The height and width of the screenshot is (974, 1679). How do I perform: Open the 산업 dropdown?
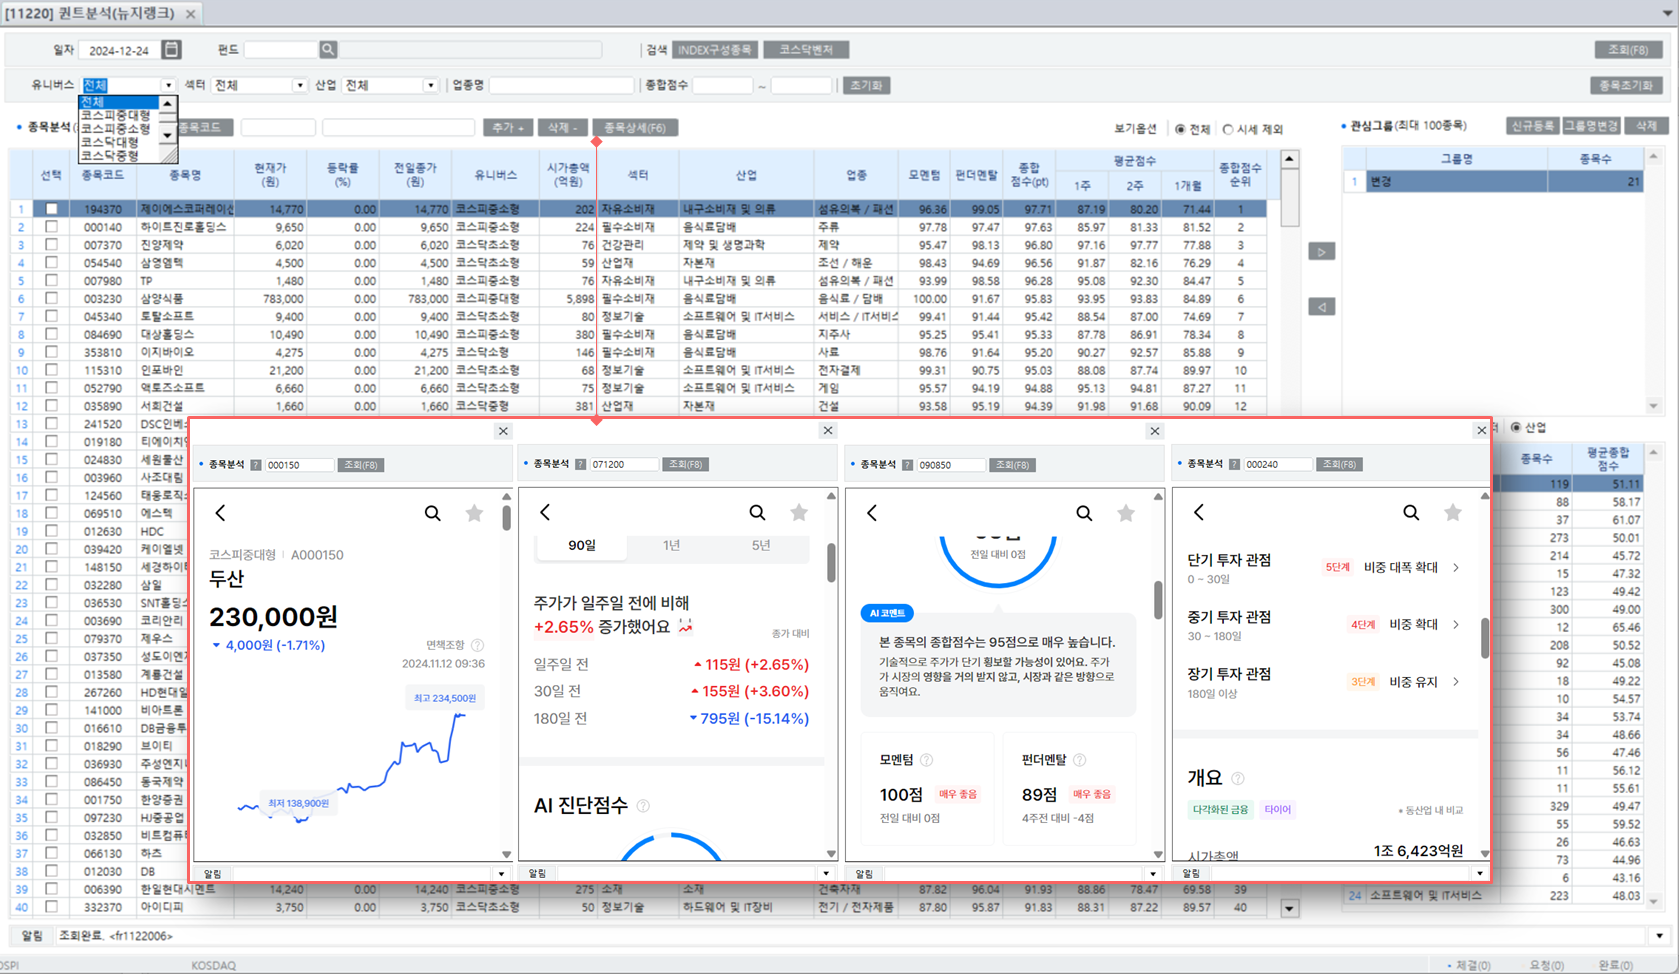click(430, 86)
